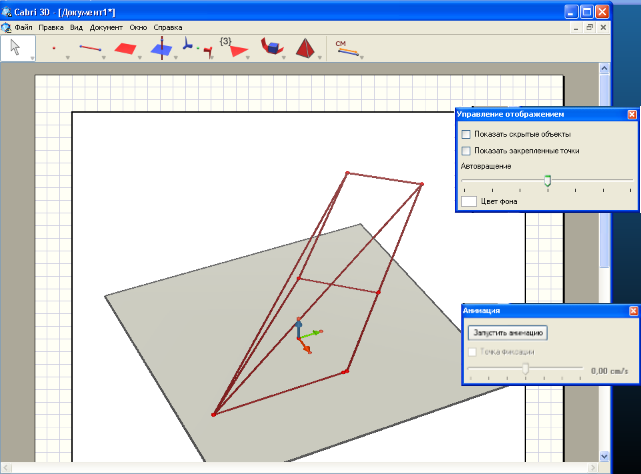Pick the Perpendicular construction tool
The width and height of the screenshot is (641, 474).
pos(161,47)
